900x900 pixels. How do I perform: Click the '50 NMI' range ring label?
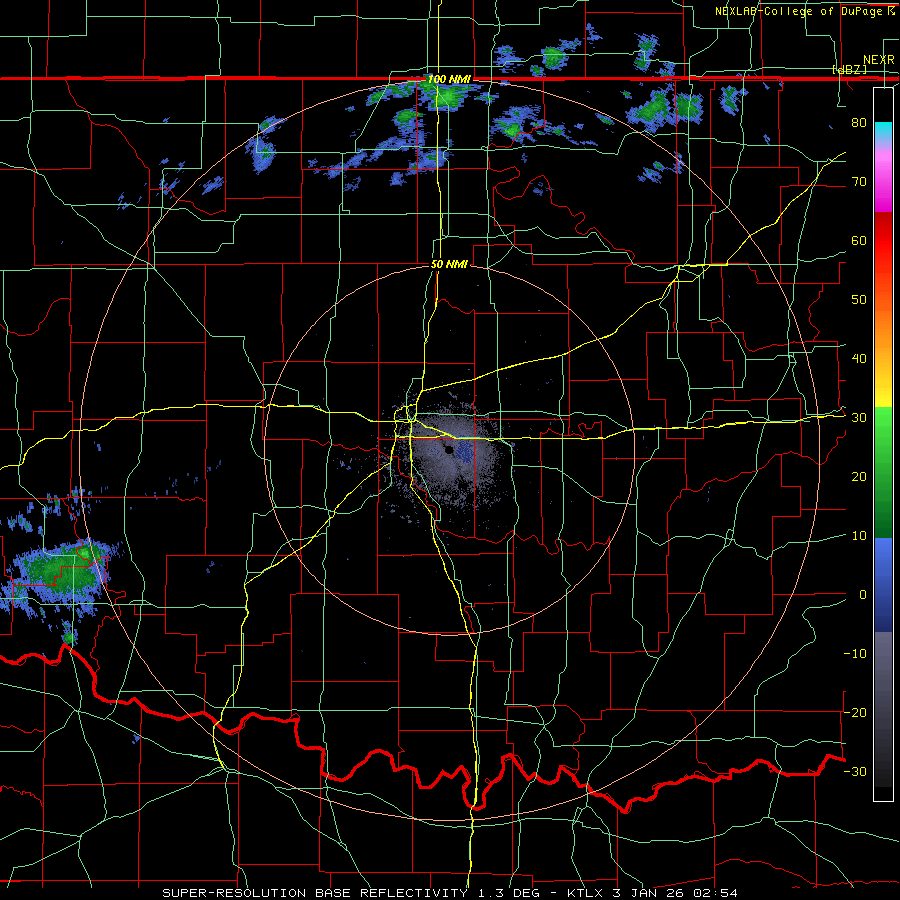coord(449,264)
